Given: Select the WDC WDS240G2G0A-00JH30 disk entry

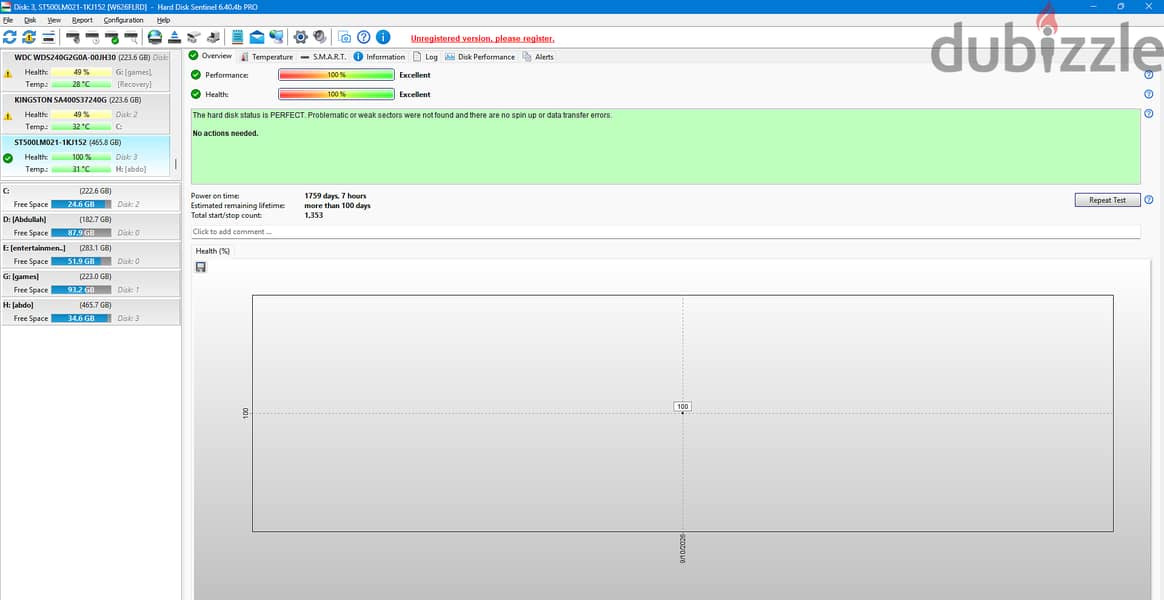Looking at the screenshot, I should click(x=85, y=71).
